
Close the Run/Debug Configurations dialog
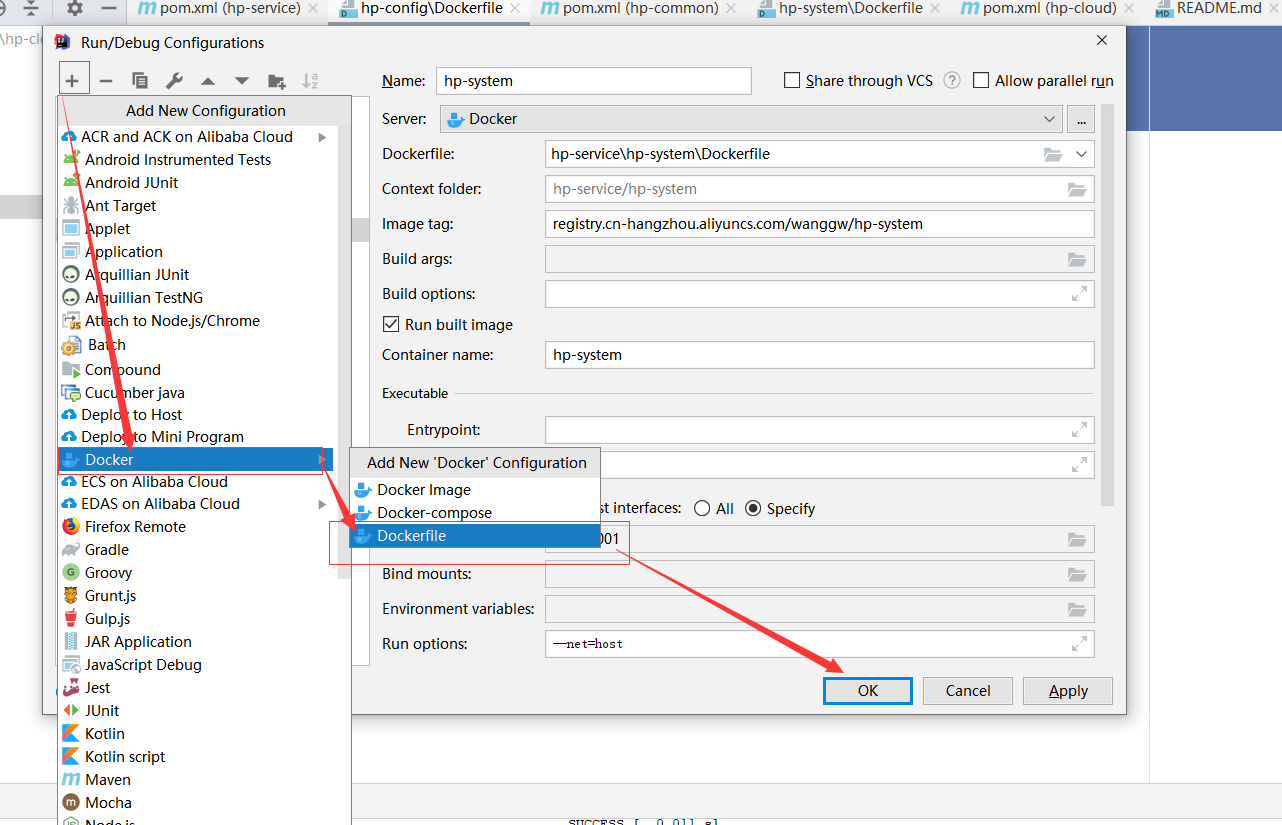point(1102,41)
